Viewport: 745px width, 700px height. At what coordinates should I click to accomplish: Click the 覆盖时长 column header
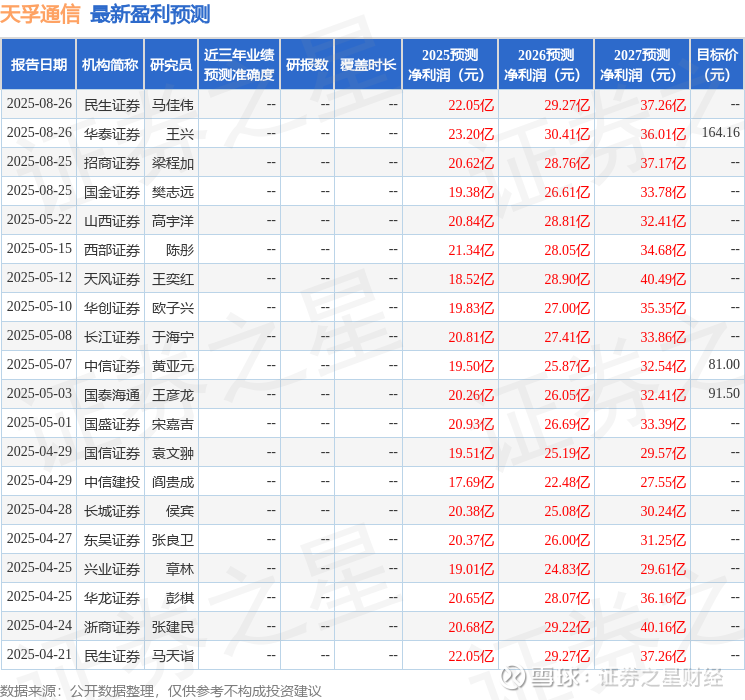click(x=368, y=65)
